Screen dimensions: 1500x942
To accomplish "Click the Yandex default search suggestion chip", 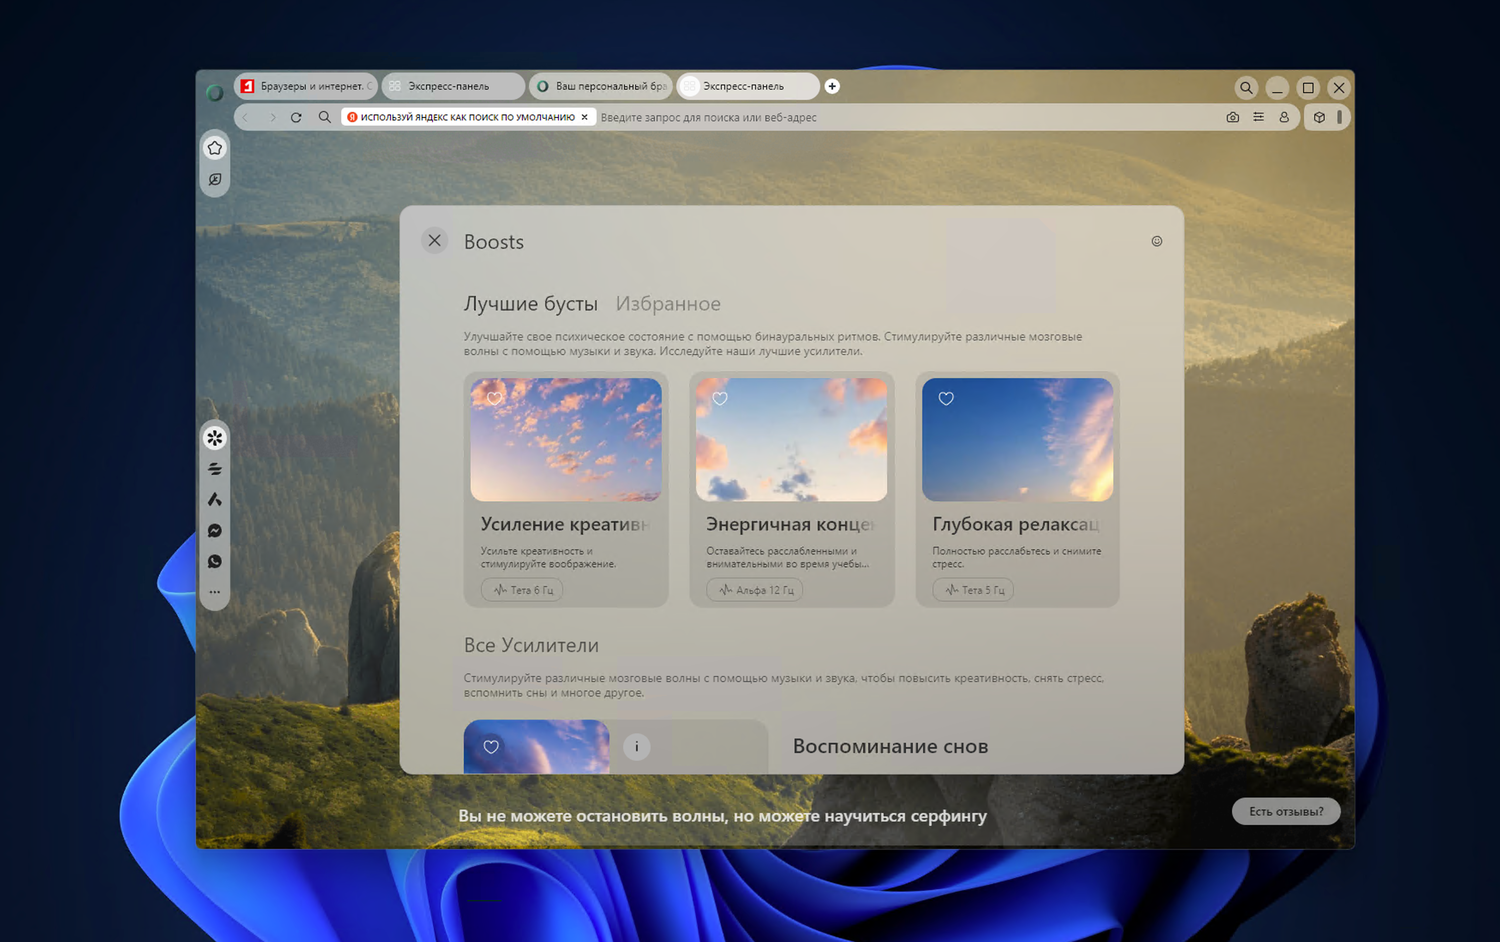I will [x=468, y=117].
